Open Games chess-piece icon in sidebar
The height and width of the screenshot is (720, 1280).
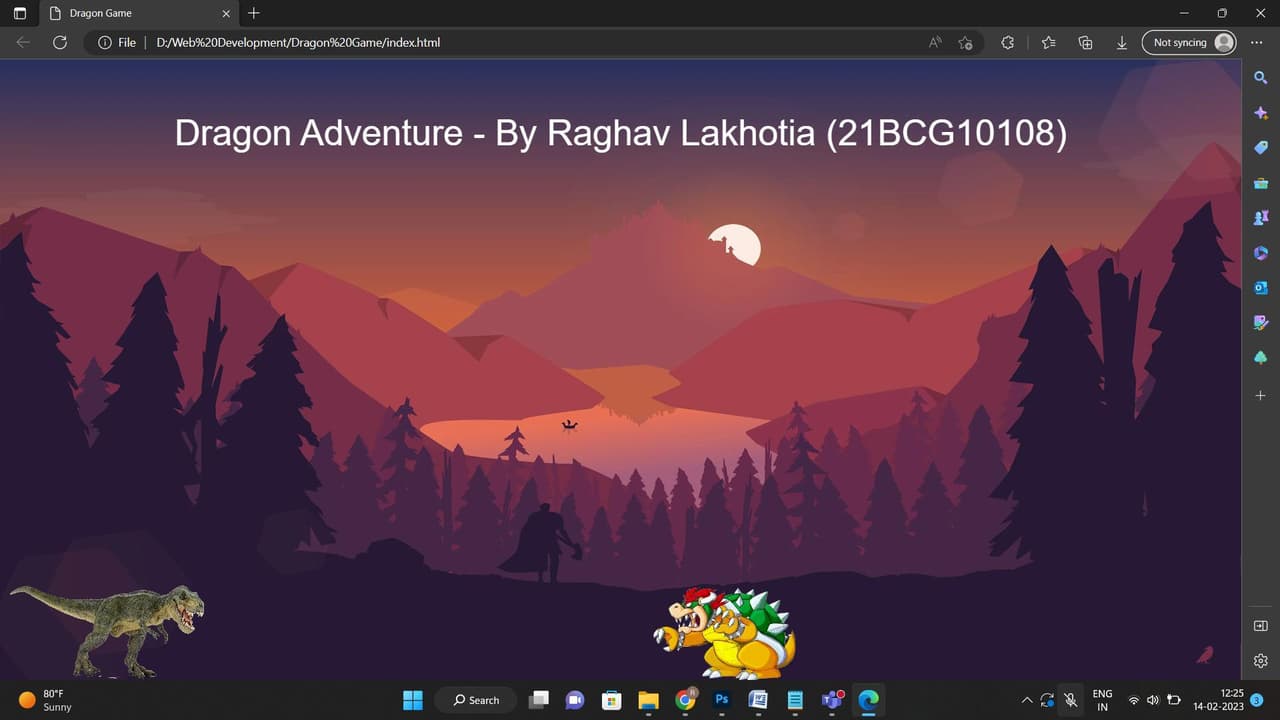tap(1260, 218)
